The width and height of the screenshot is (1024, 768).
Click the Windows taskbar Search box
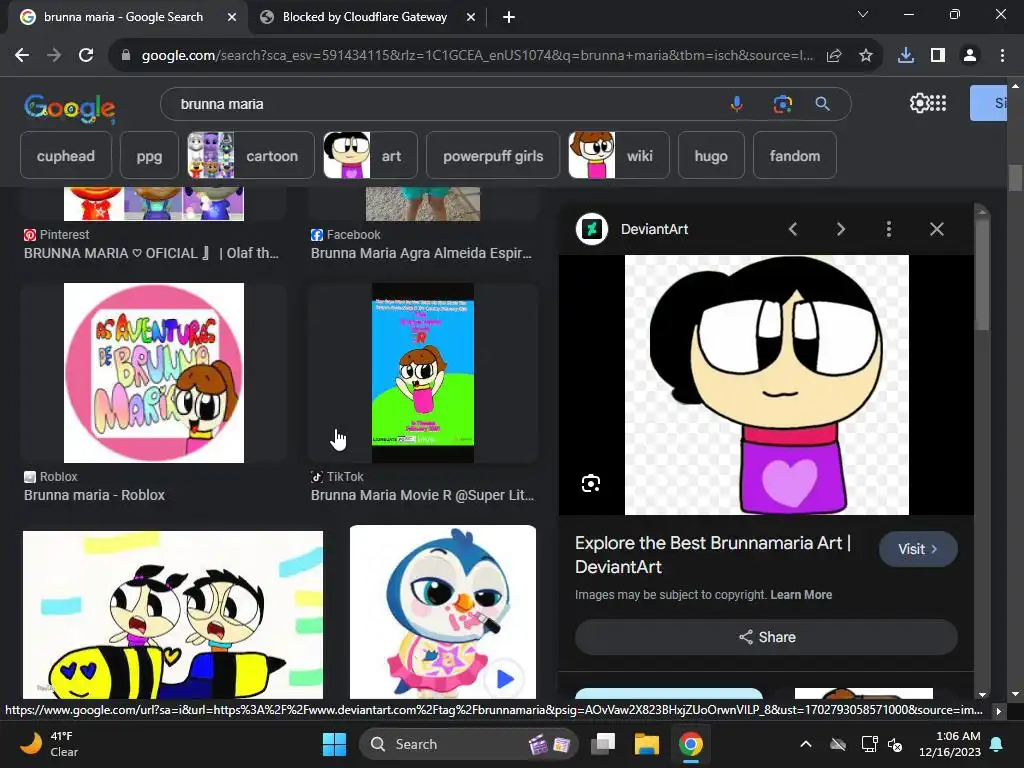tap(469, 744)
